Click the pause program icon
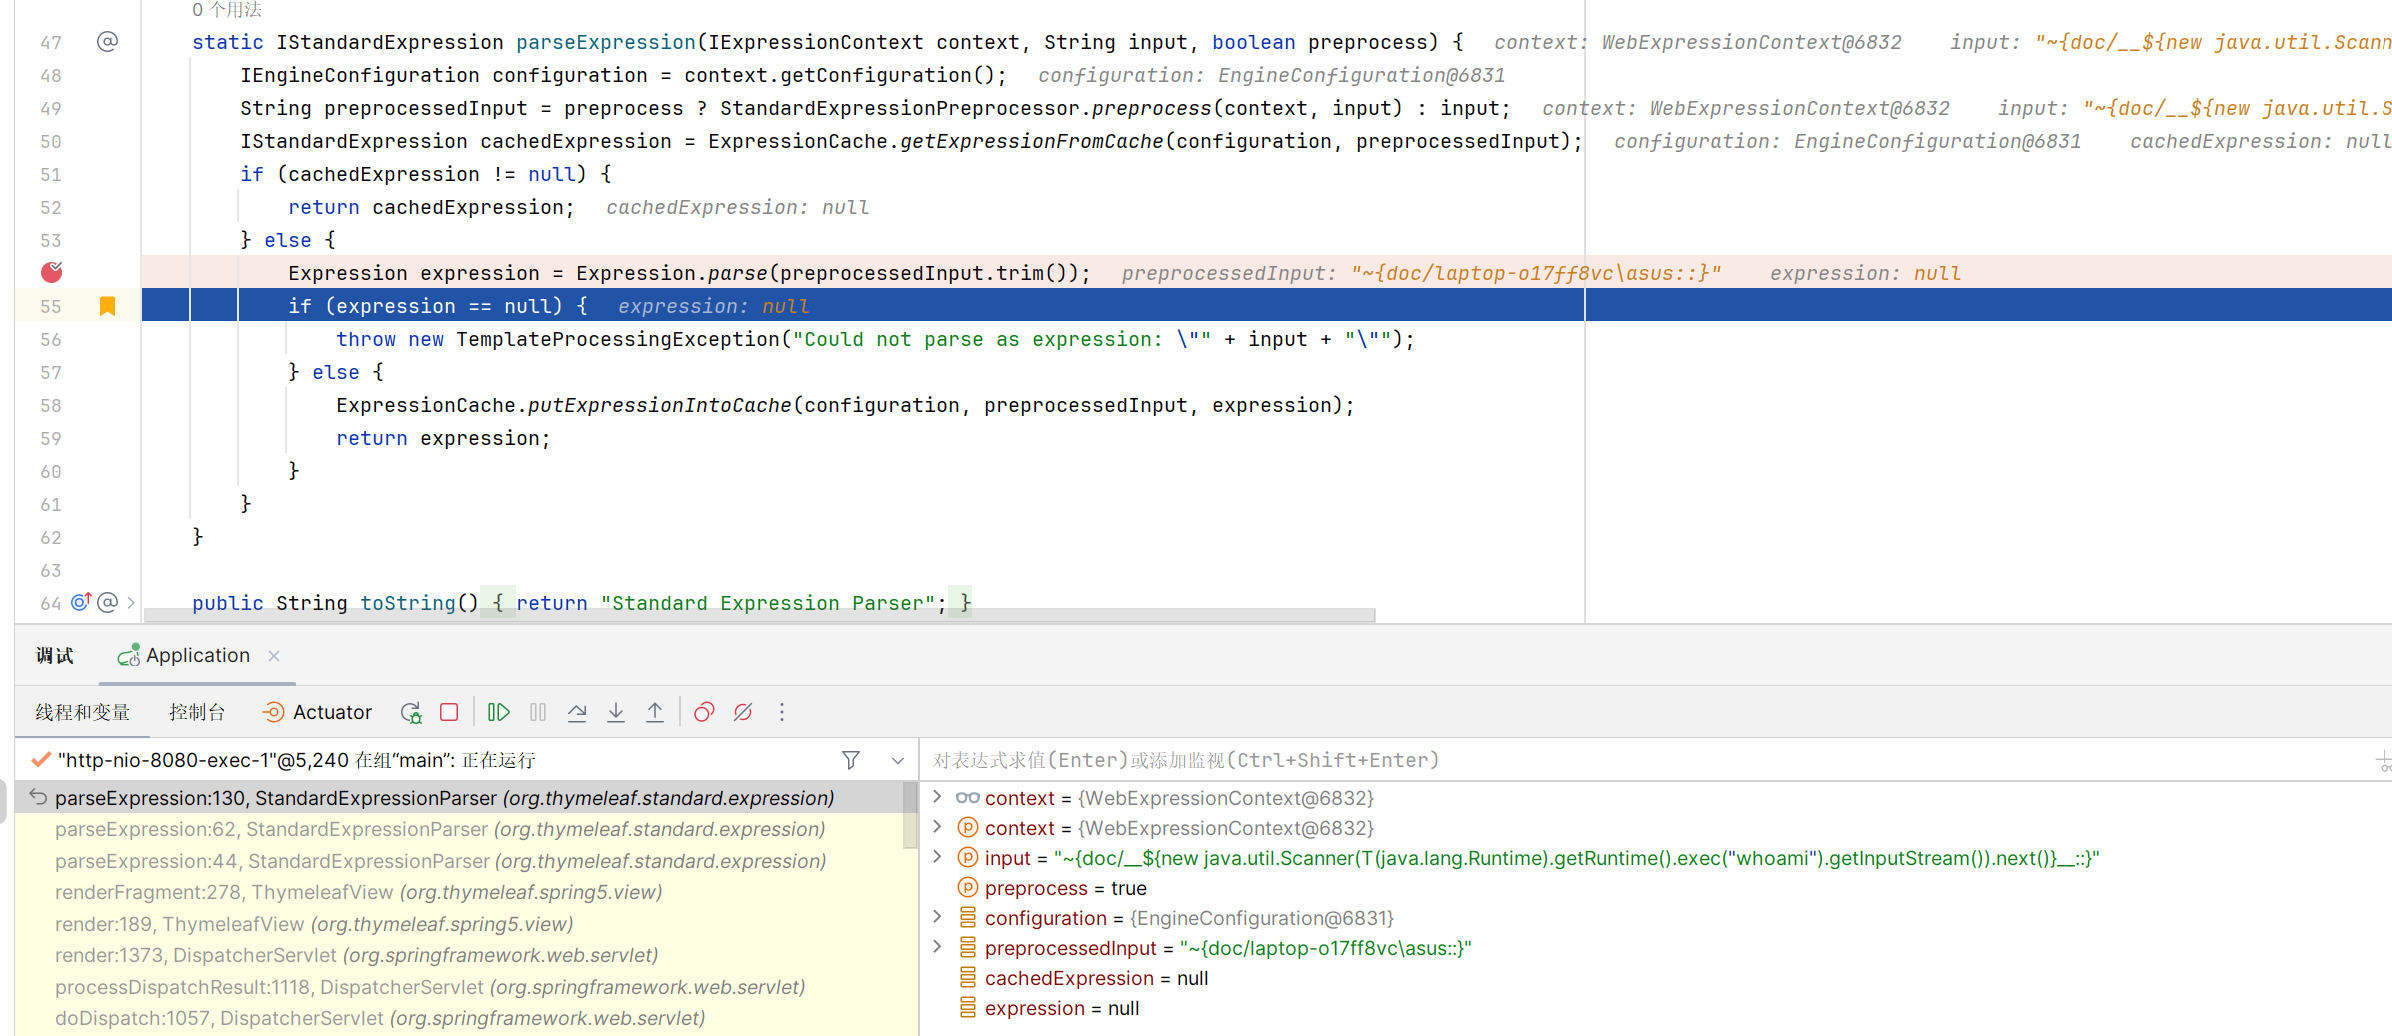 [x=538, y=712]
